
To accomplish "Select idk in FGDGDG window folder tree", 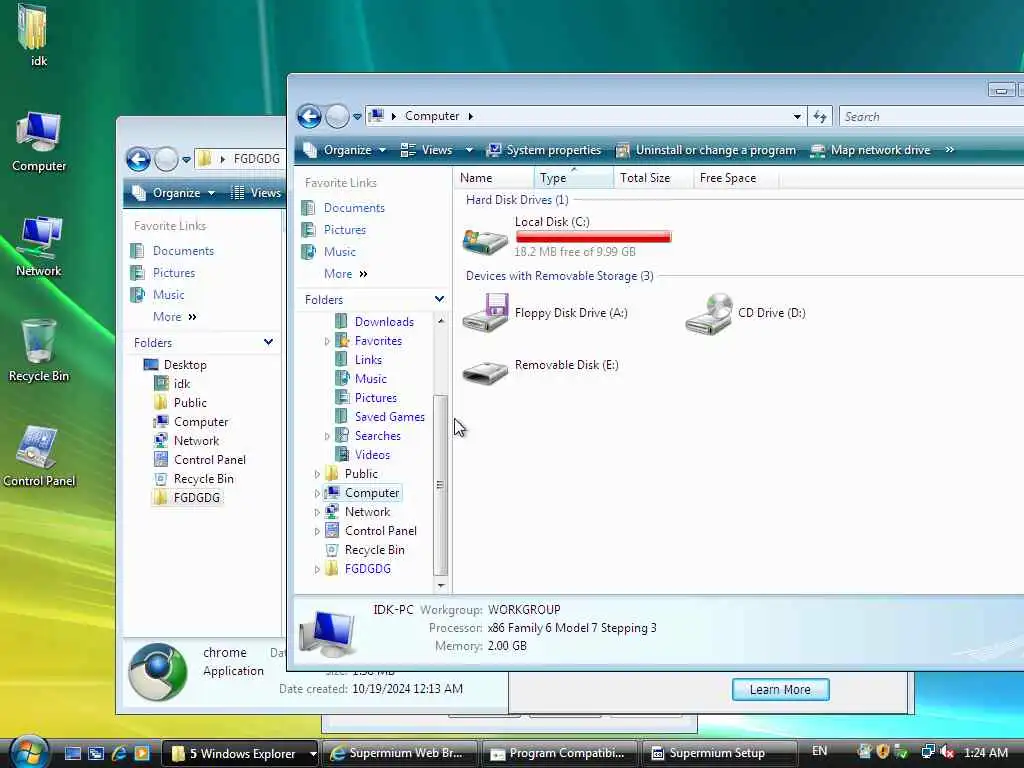I will click(182, 384).
